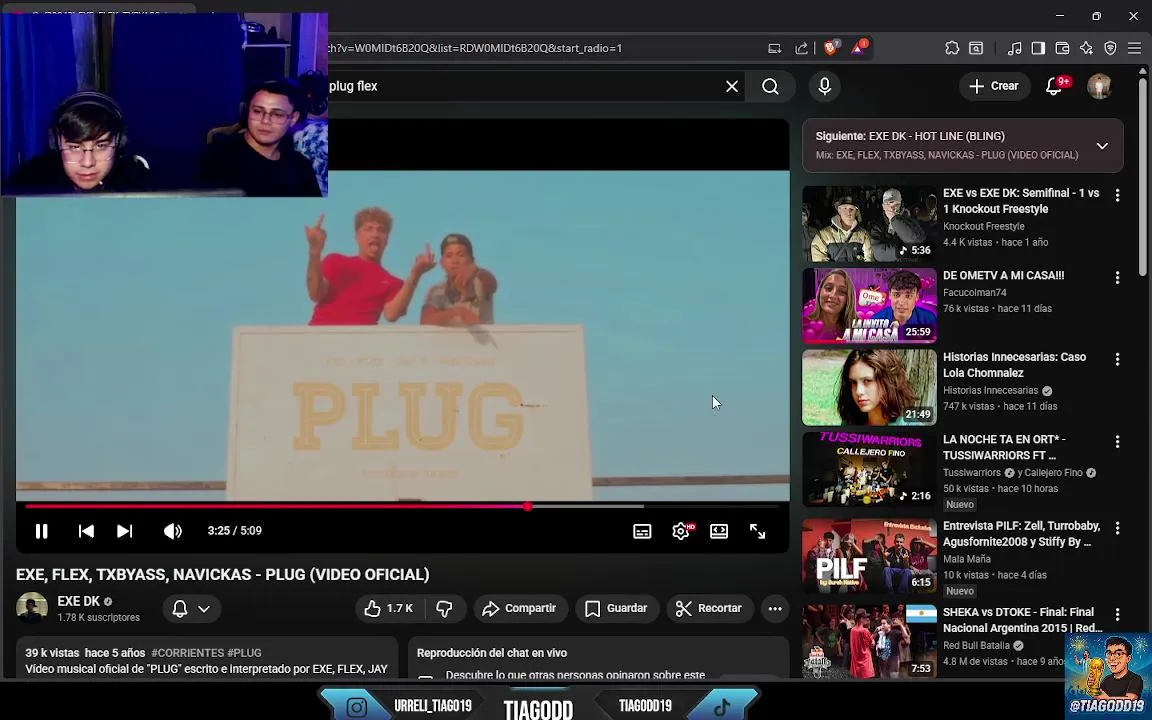Open the account avatar menu
The height and width of the screenshot is (720, 1152).
click(1099, 86)
